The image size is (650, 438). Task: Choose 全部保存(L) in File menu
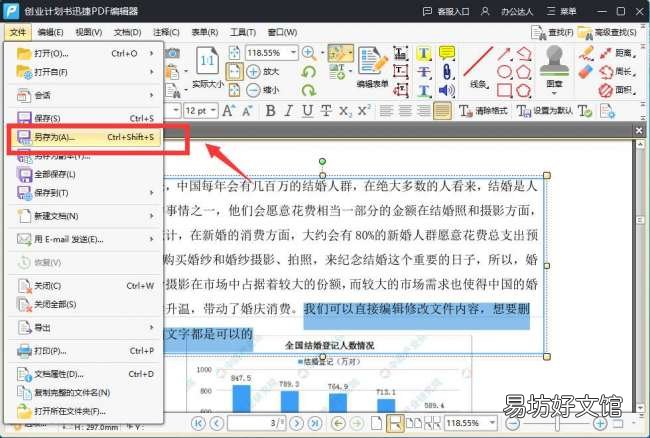84,174
